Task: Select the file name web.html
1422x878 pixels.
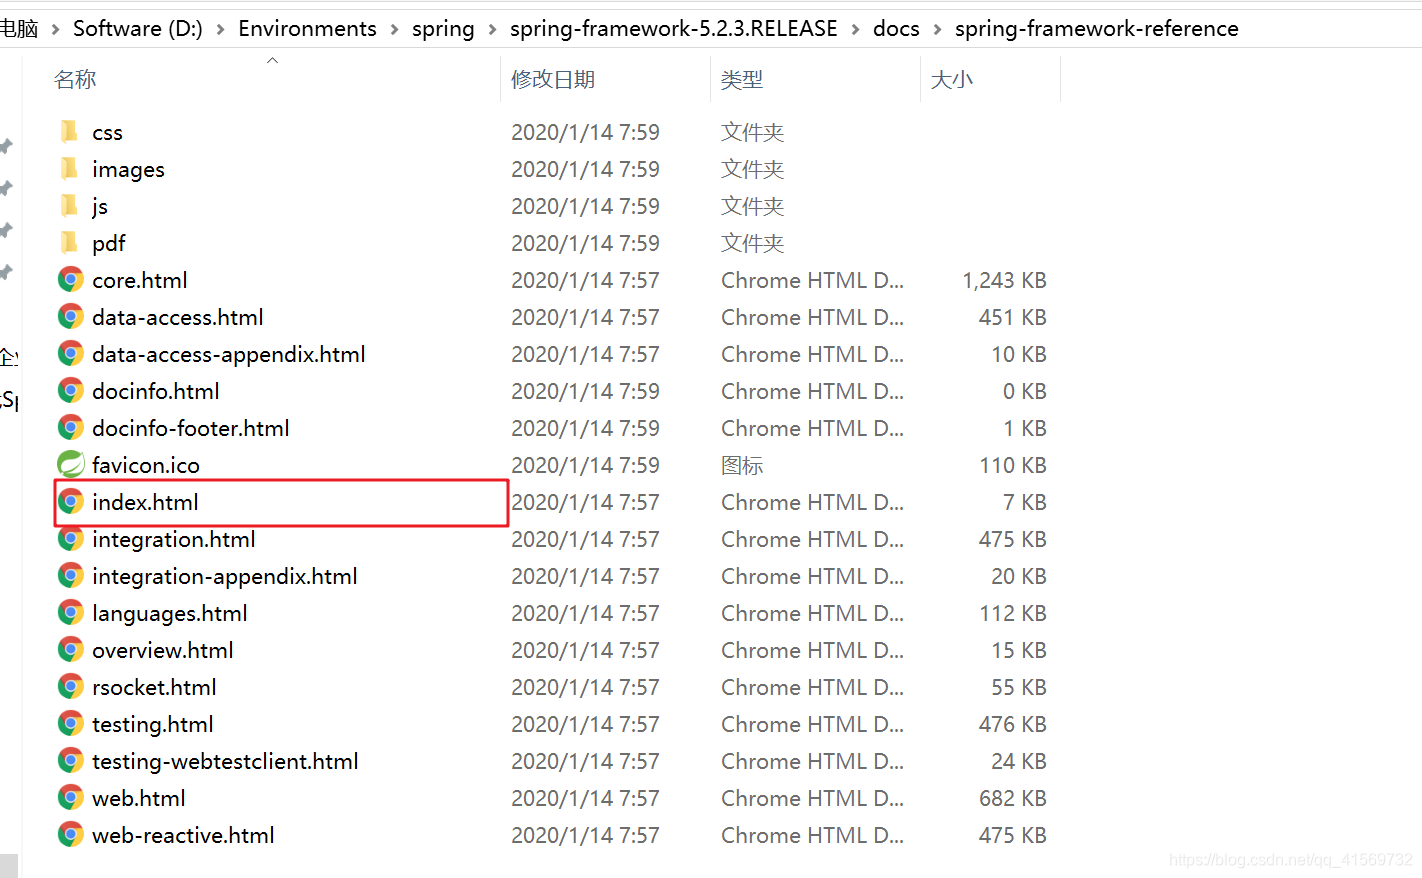Action: point(139,798)
